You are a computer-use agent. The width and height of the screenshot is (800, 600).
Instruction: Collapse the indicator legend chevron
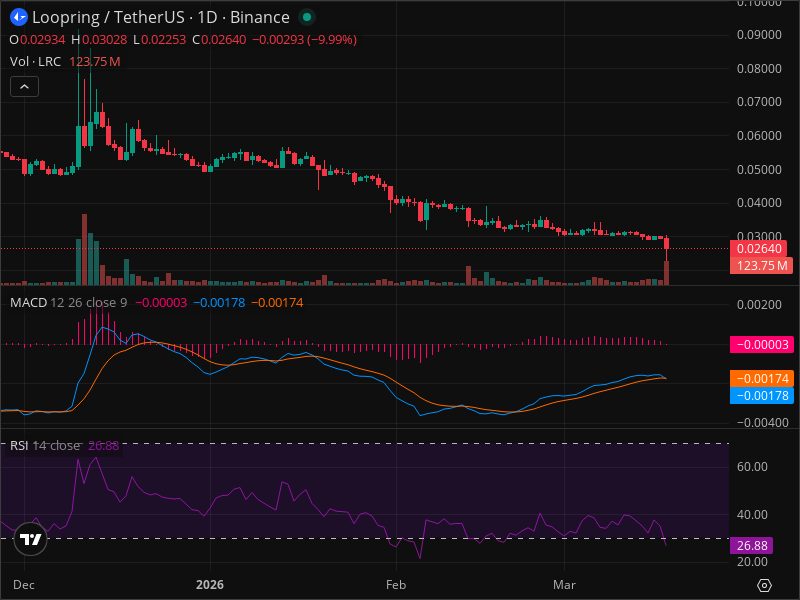(x=24, y=87)
